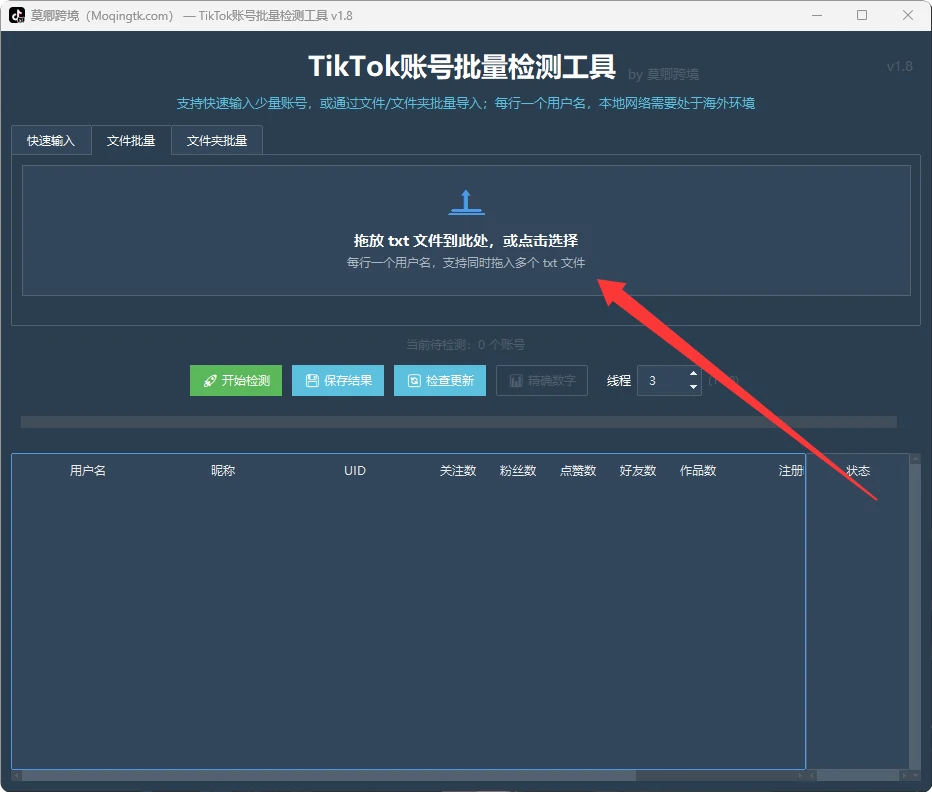Click the 注册 column header
Viewport: 932px width, 792px height.
pos(791,470)
